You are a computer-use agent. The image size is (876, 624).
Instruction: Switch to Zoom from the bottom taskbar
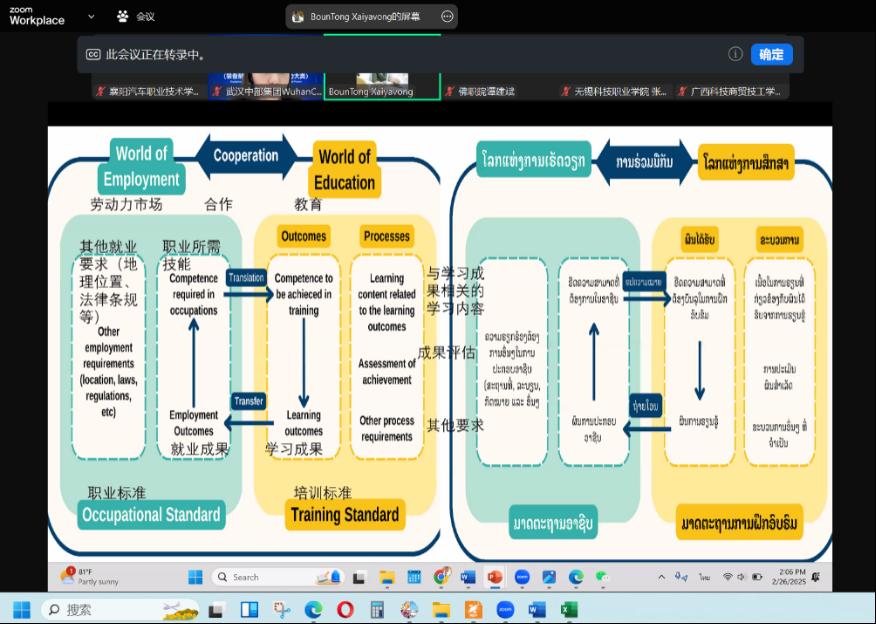pyautogui.click(x=504, y=608)
